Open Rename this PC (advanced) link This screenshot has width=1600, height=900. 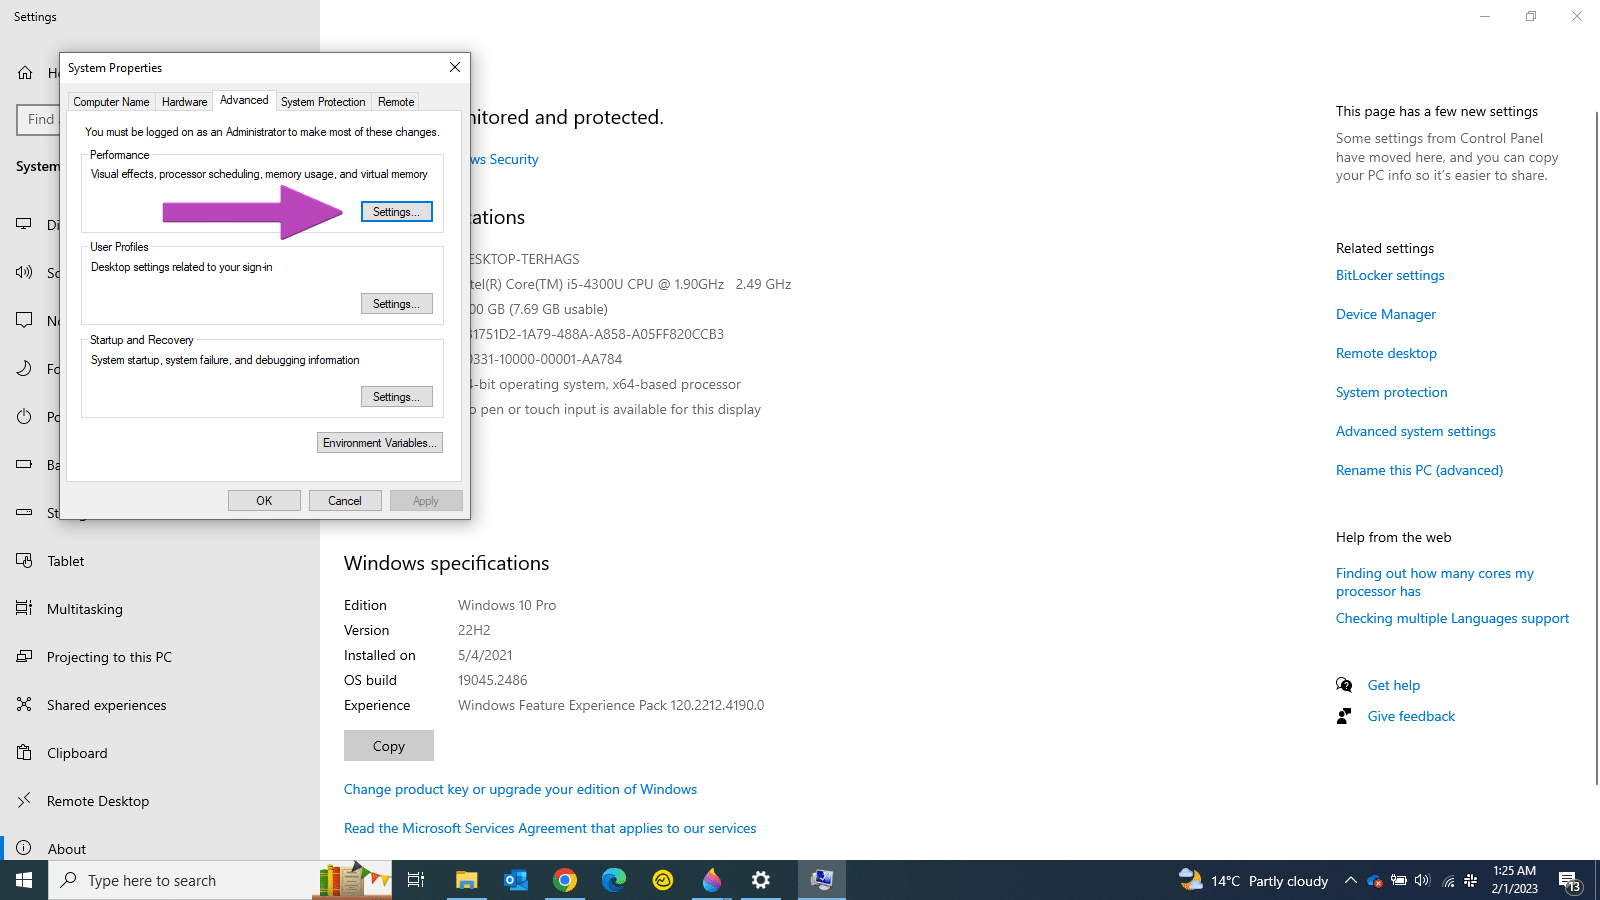[x=1419, y=470]
